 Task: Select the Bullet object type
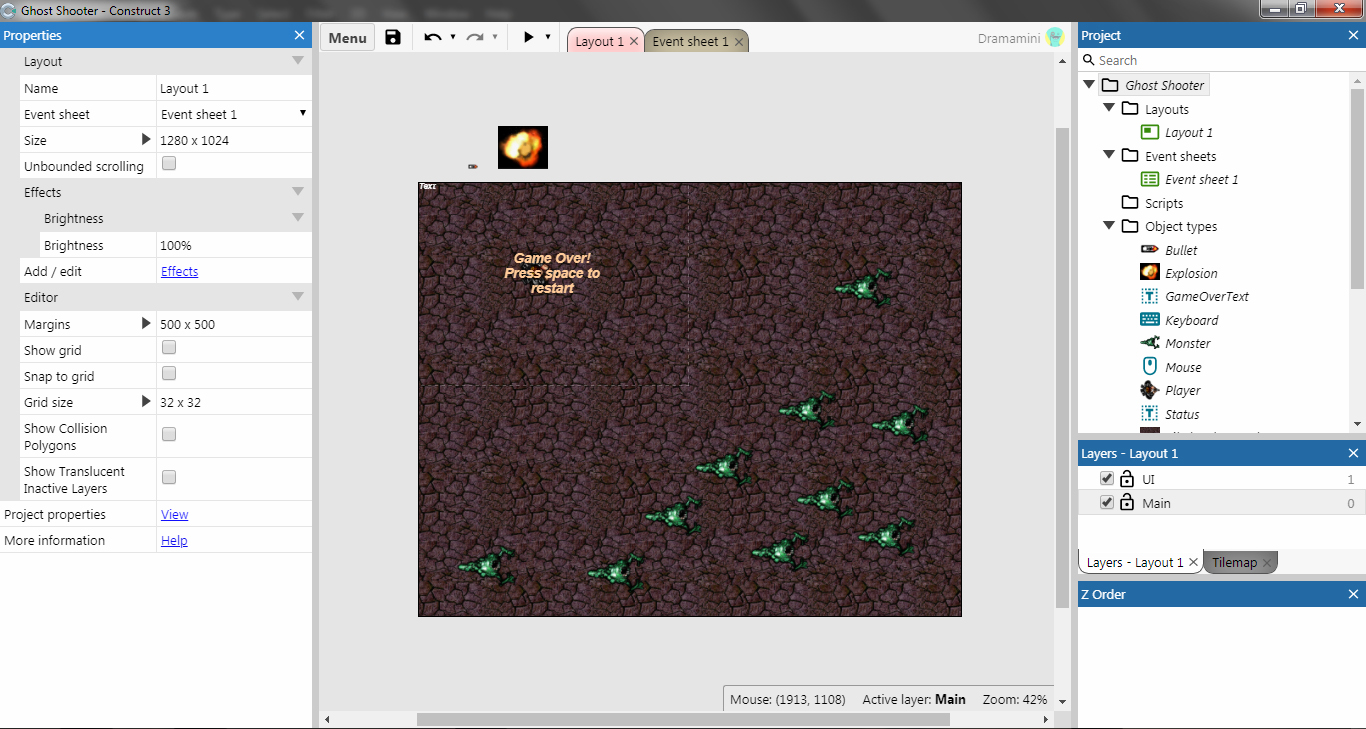1181,250
